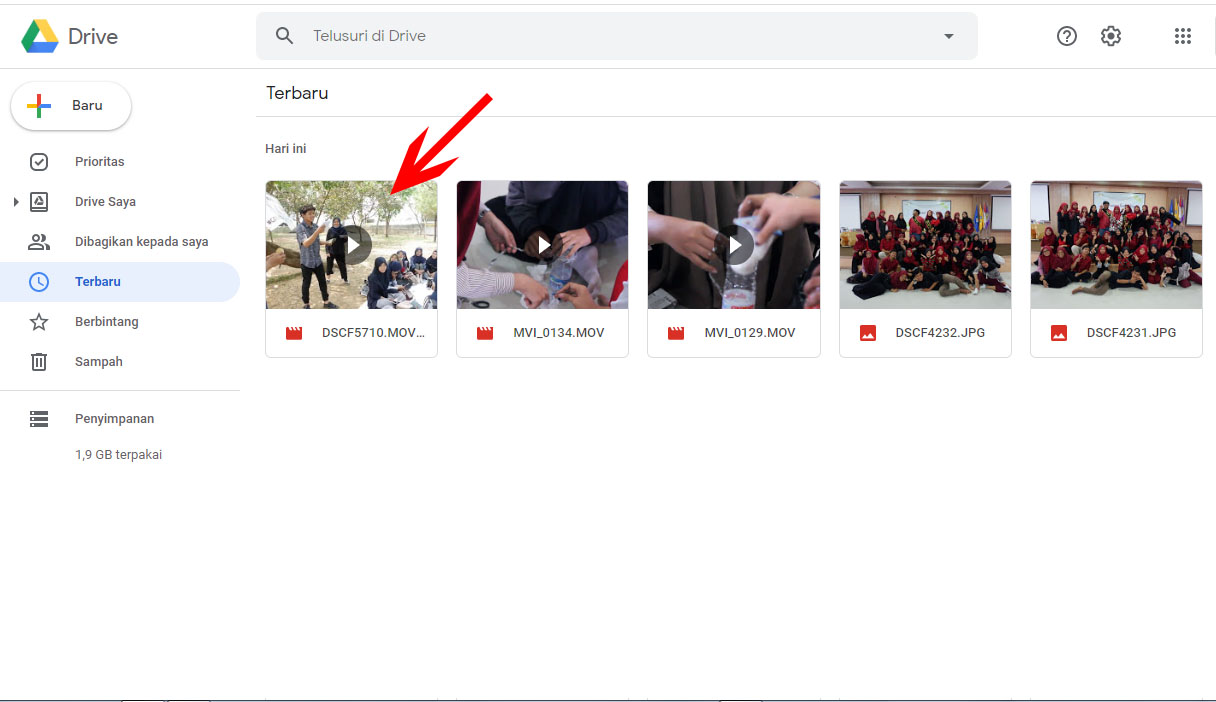The image size is (1216, 702).
Task: Open the DSCF4231.JPG image thumbnail
Action: point(1116,245)
